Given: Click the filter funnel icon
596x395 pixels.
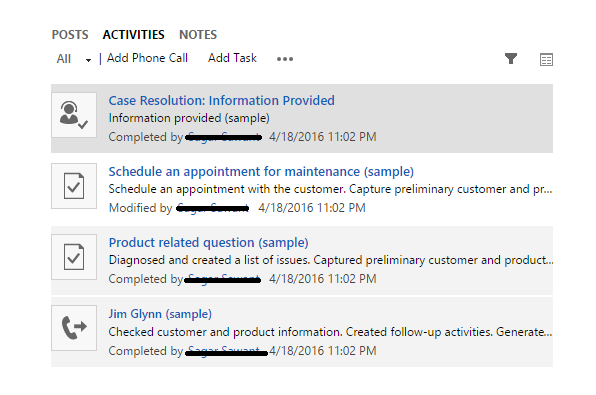Looking at the screenshot, I should 511,59.
